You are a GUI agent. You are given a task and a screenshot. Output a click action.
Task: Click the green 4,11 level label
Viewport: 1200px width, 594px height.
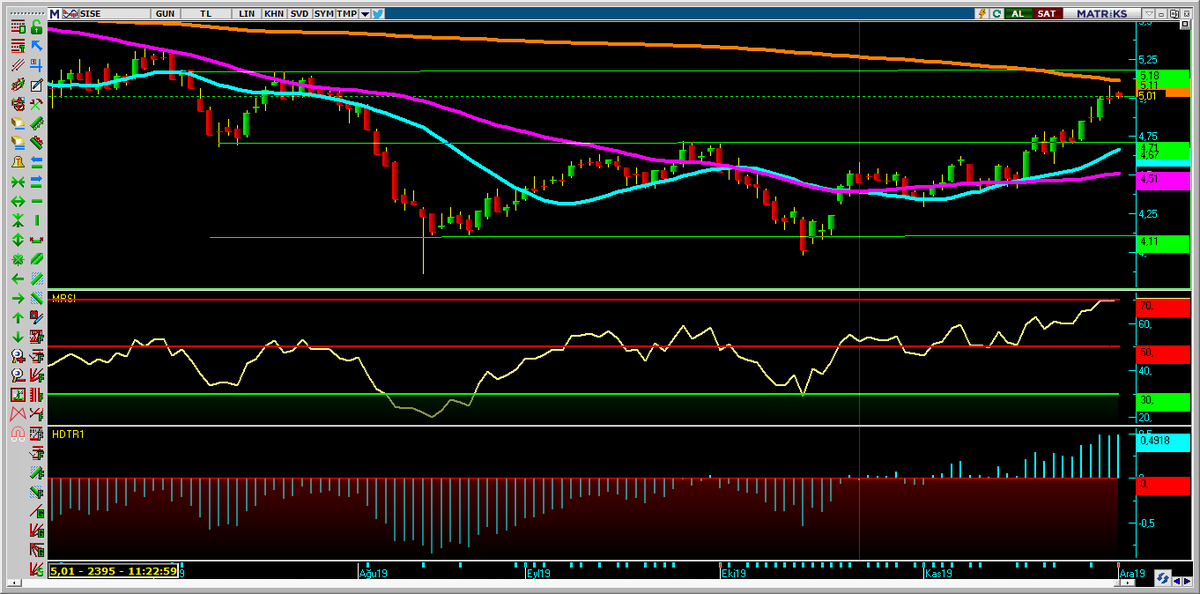click(x=1162, y=242)
